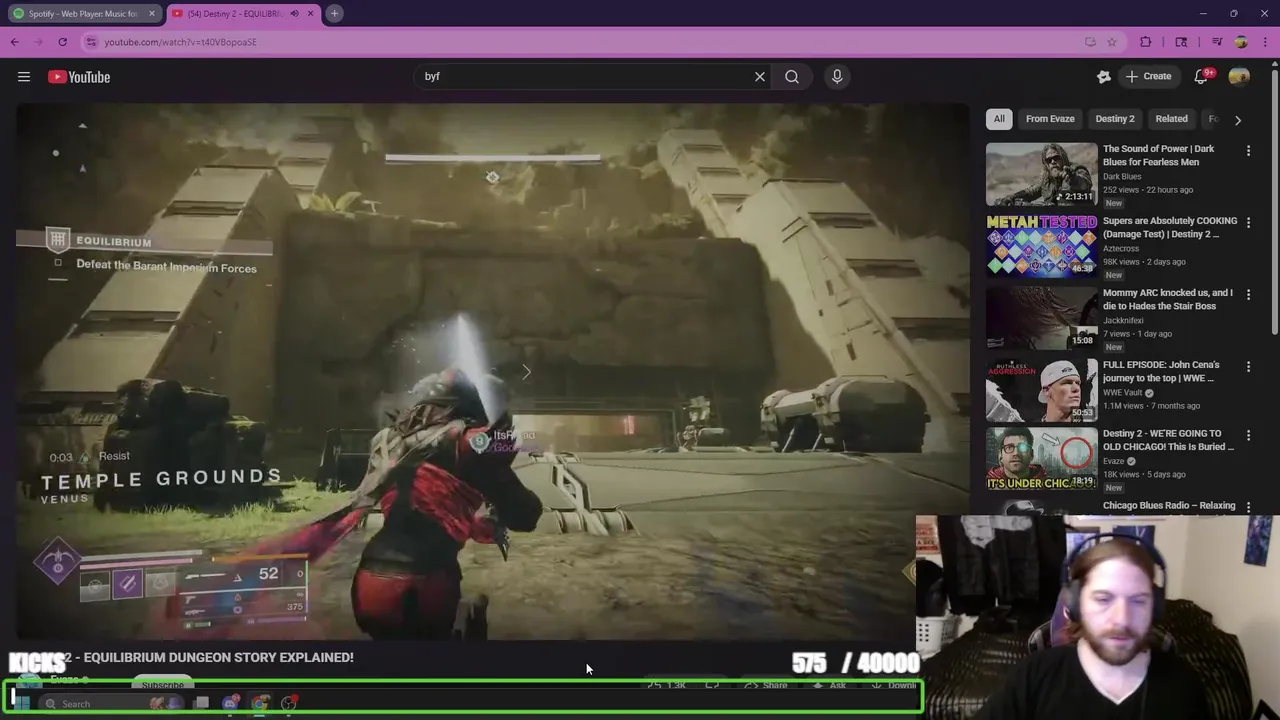Visit the Aztecross channel name
Screen dimensions: 1280x720
pyautogui.click(x=1121, y=249)
